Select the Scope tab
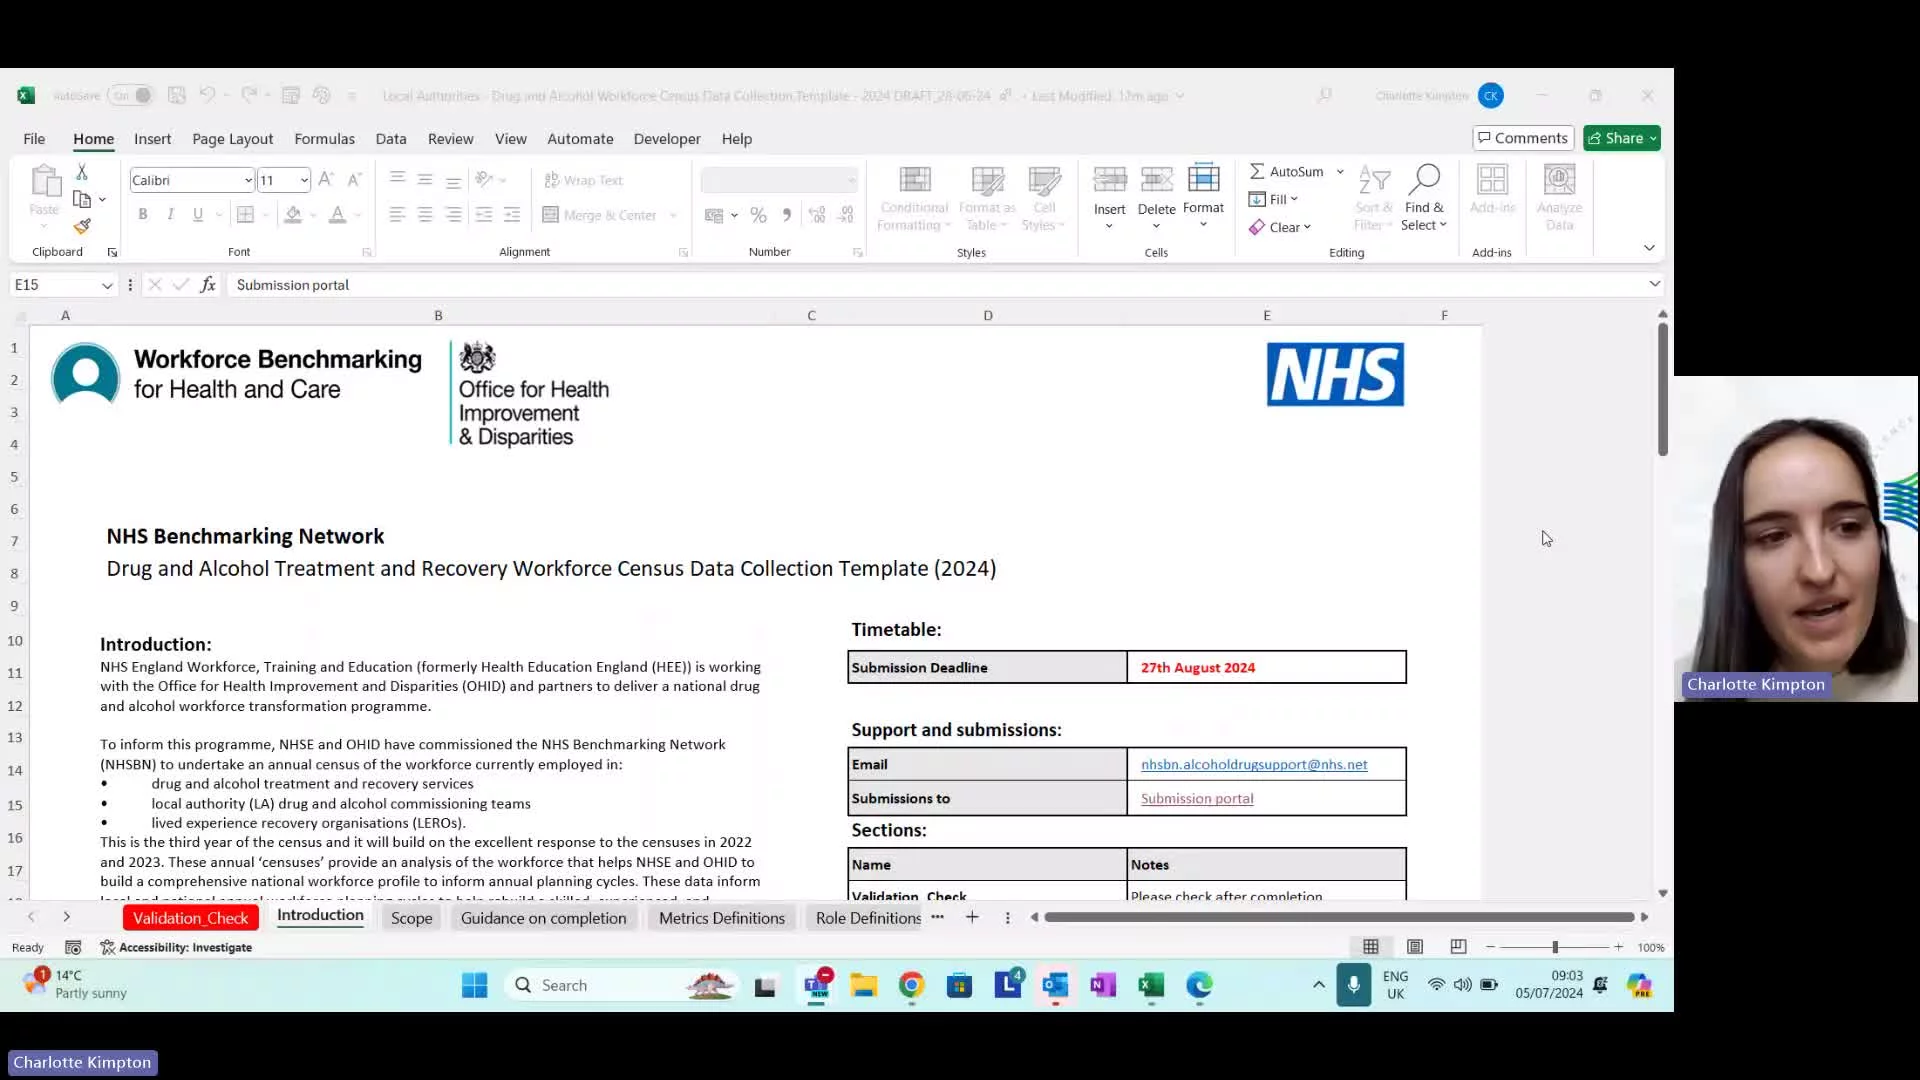 pyautogui.click(x=411, y=916)
